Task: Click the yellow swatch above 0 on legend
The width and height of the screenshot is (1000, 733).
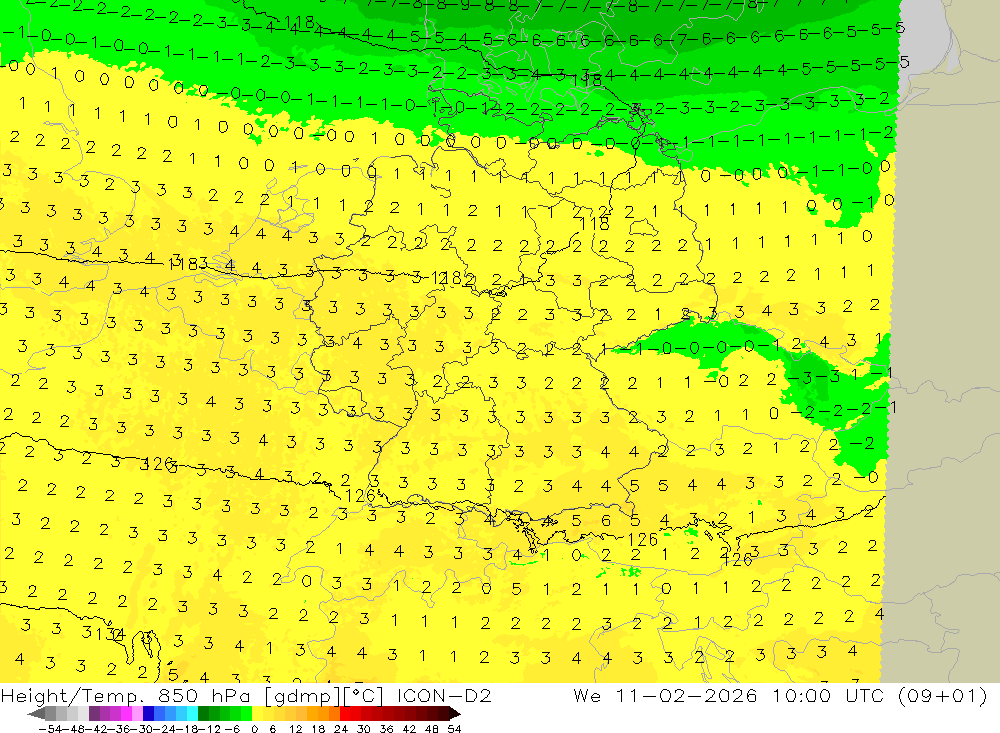Action: pos(258,713)
